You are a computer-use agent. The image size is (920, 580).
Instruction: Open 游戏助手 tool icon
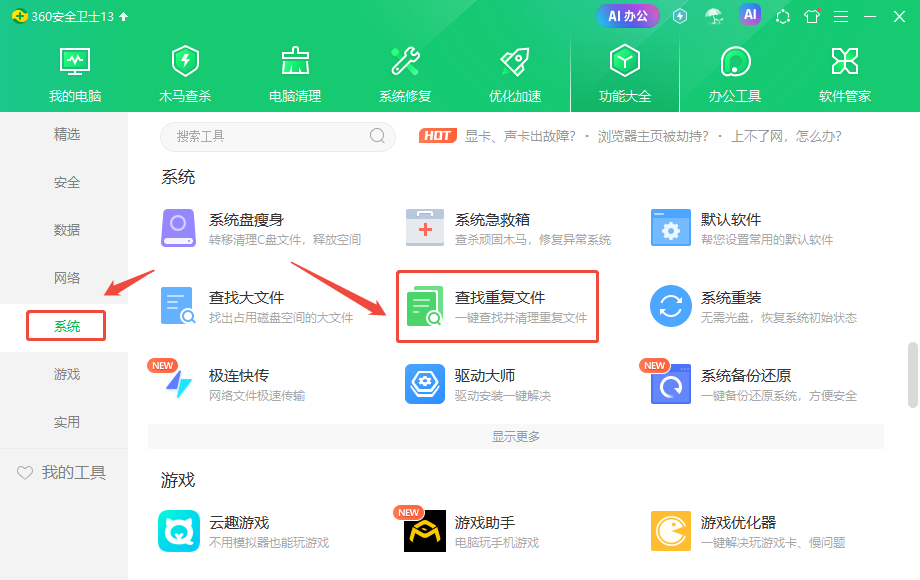click(x=425, y=531)
